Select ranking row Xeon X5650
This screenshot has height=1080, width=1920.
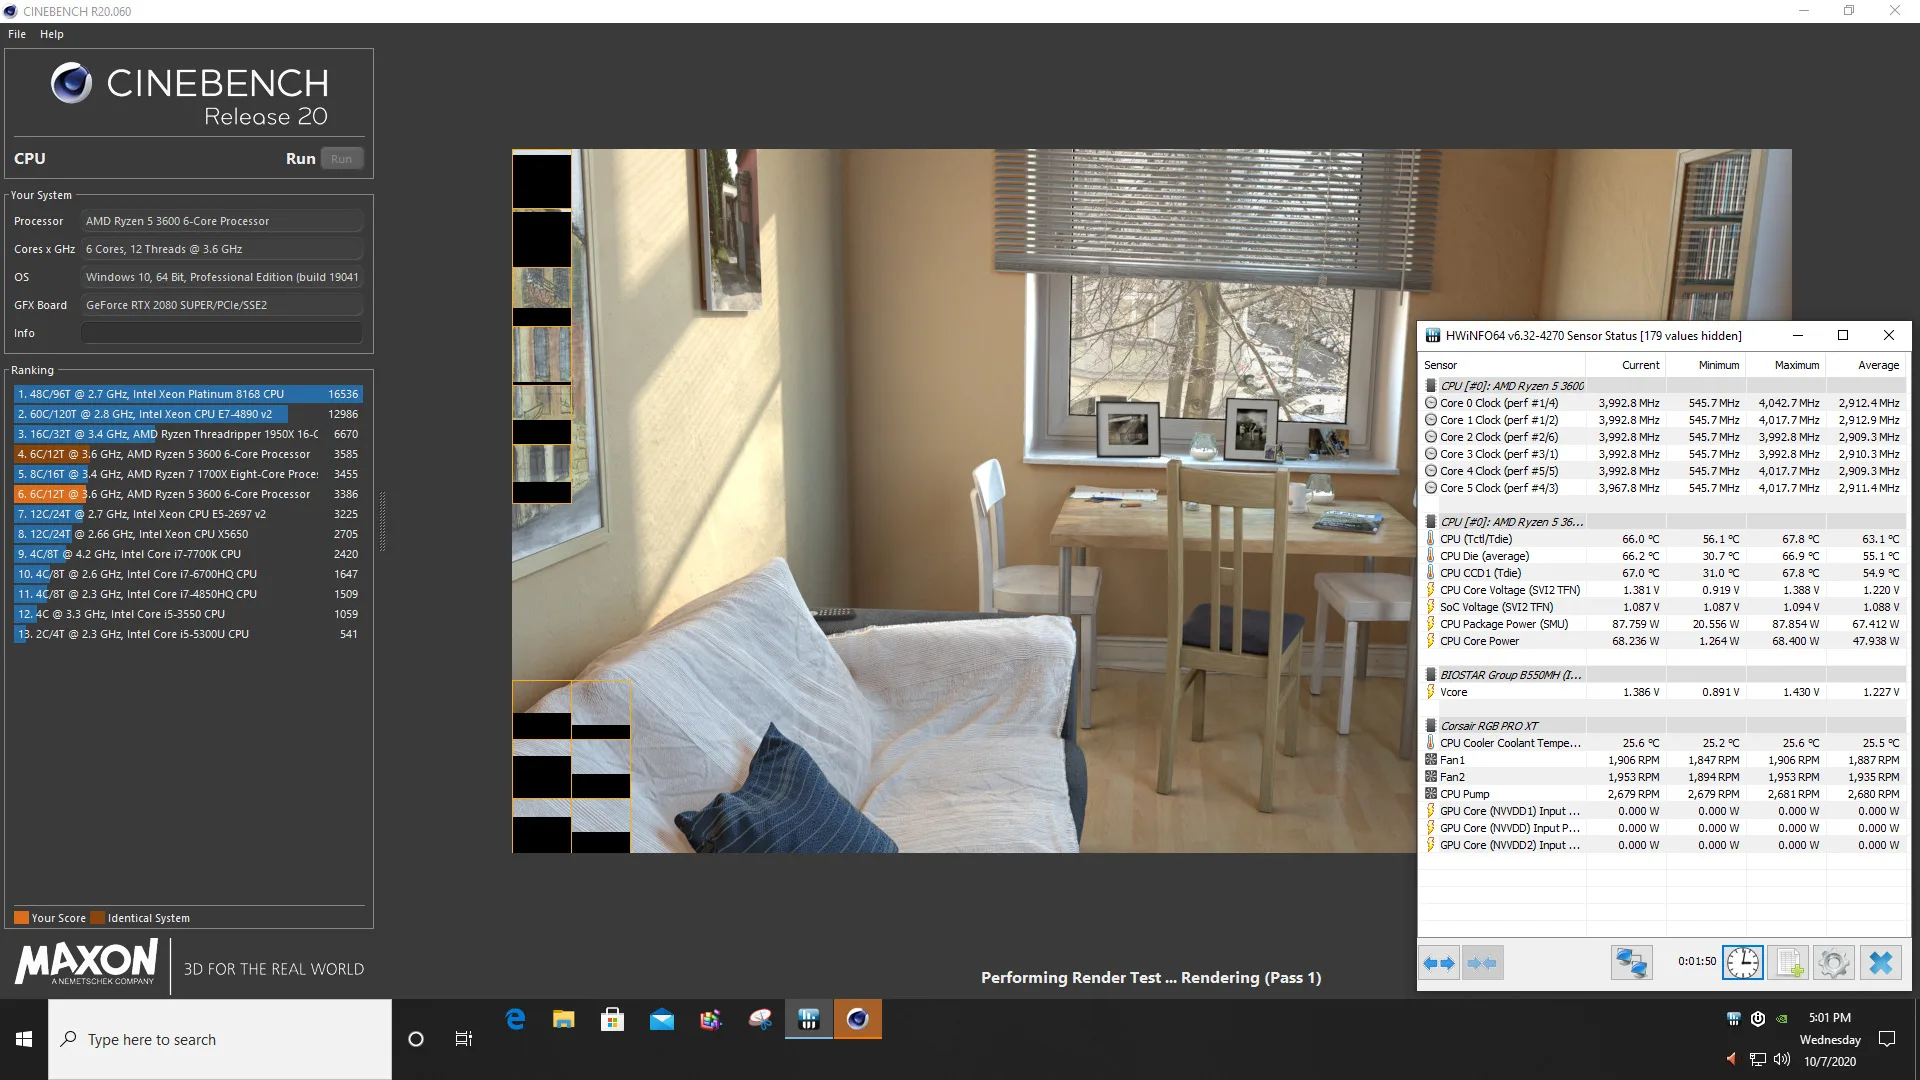pyautogui.click(x=187, y=534)
